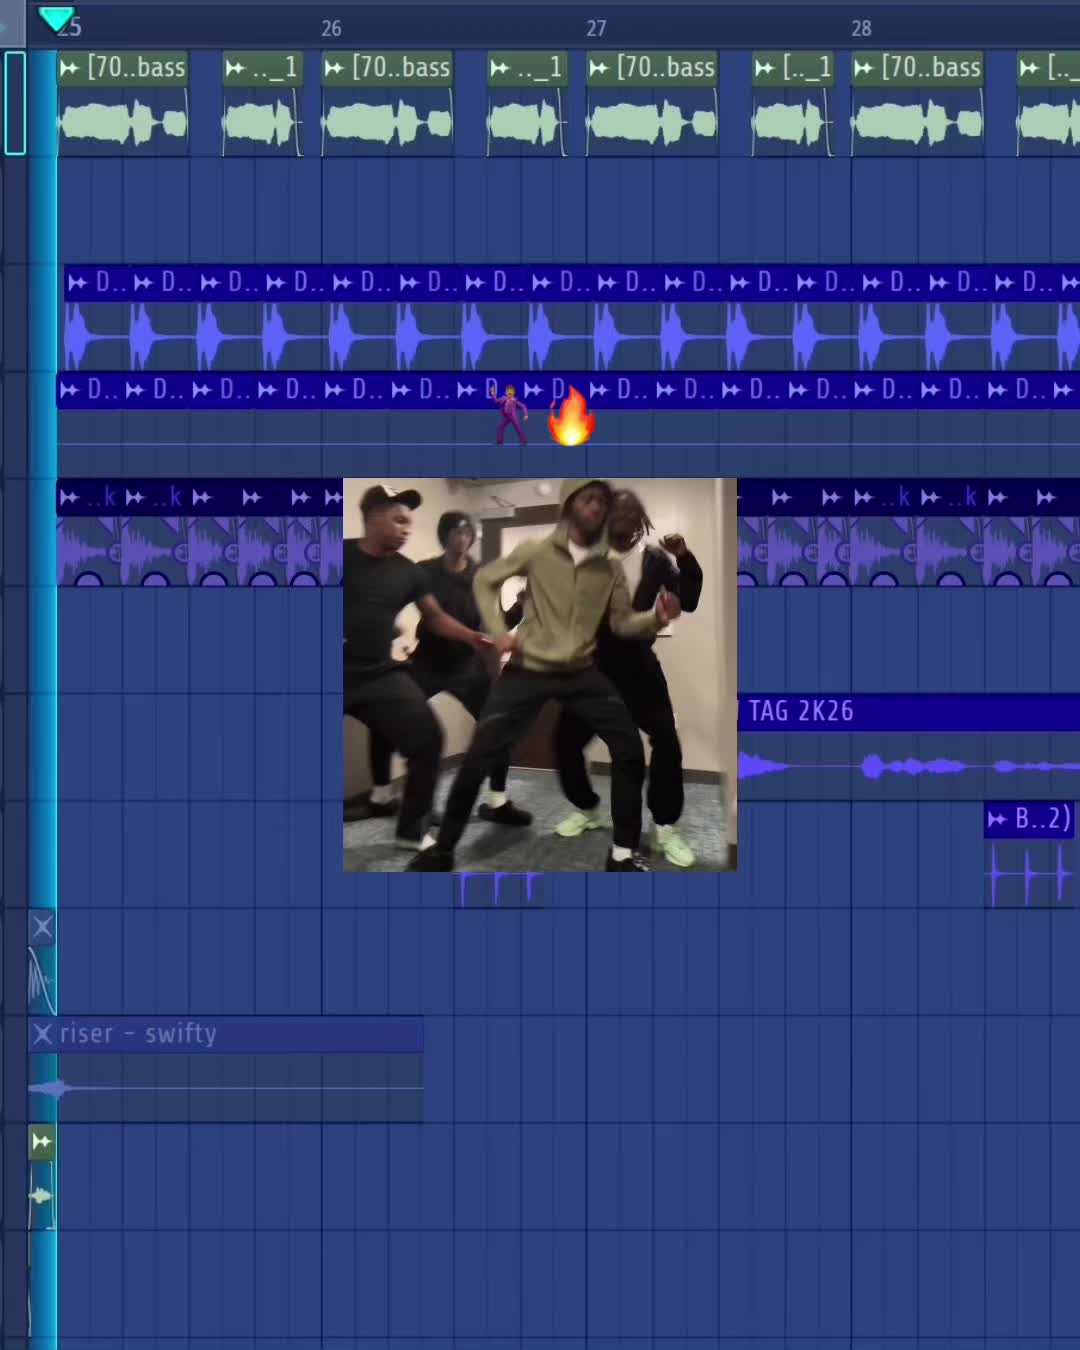The height and width of the screenshot is (1350, 1080).
Task: Select the [70..bass clip title starting at bar 28
Action: coord(930,68)
